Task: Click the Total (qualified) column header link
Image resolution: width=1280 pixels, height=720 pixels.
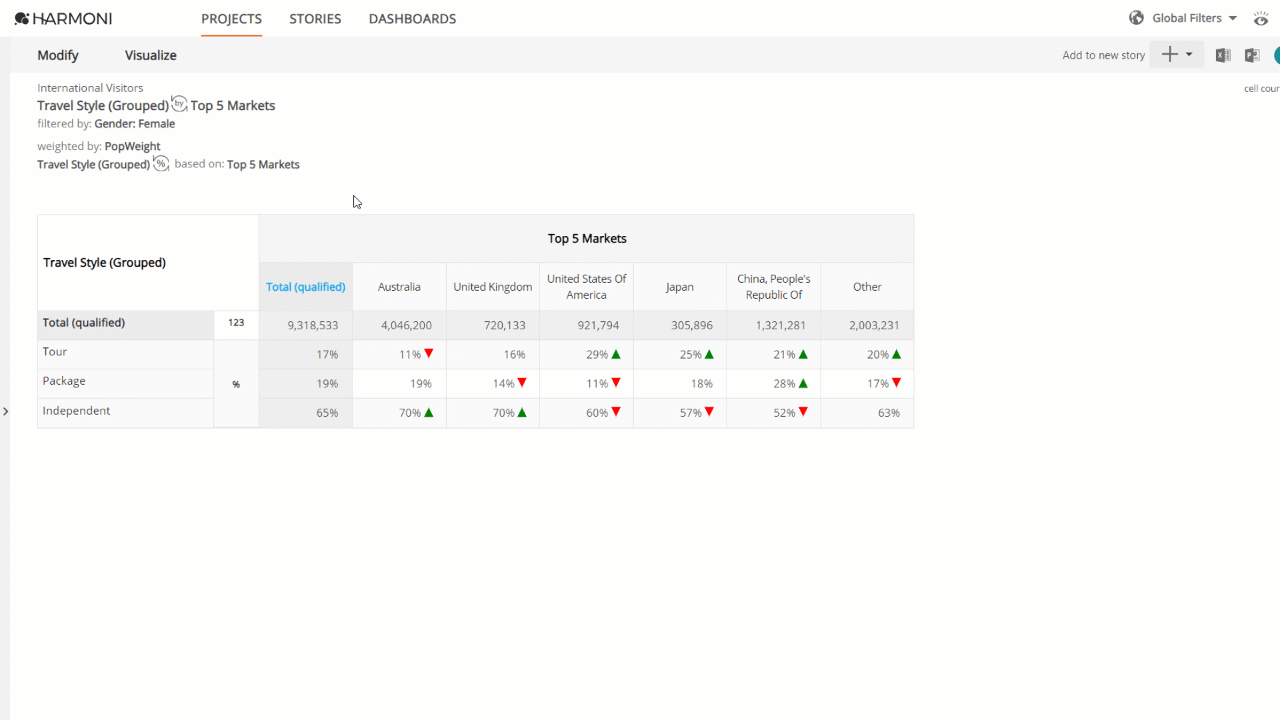Action: 306,287
